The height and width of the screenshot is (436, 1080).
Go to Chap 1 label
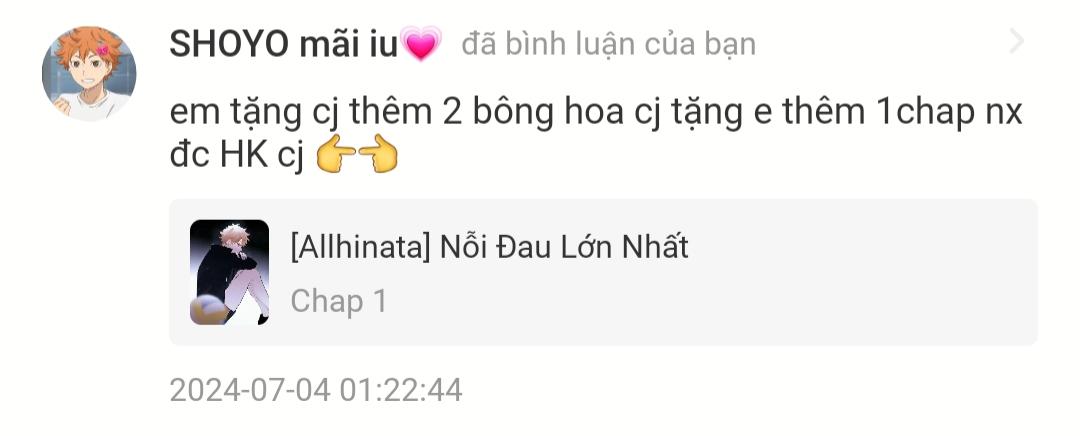(339, 301)
